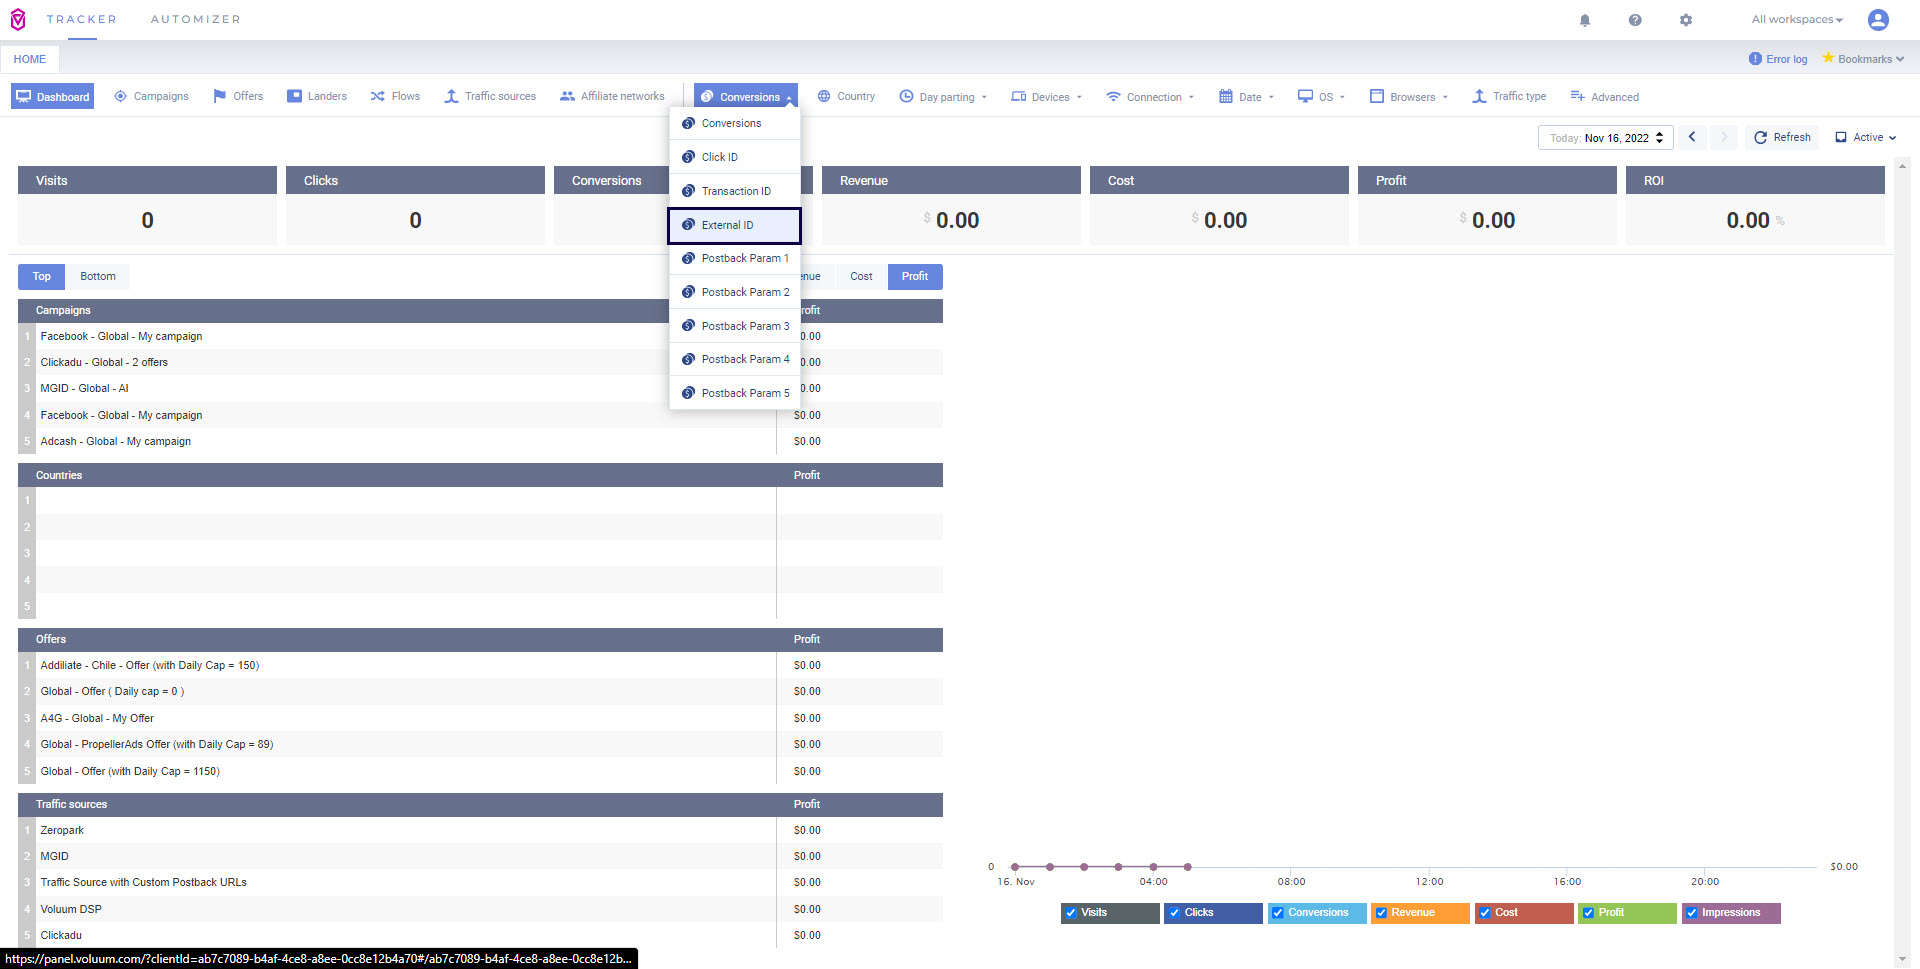Click the notifications bell icon

pyautogui.click(x=1585, y=20)
